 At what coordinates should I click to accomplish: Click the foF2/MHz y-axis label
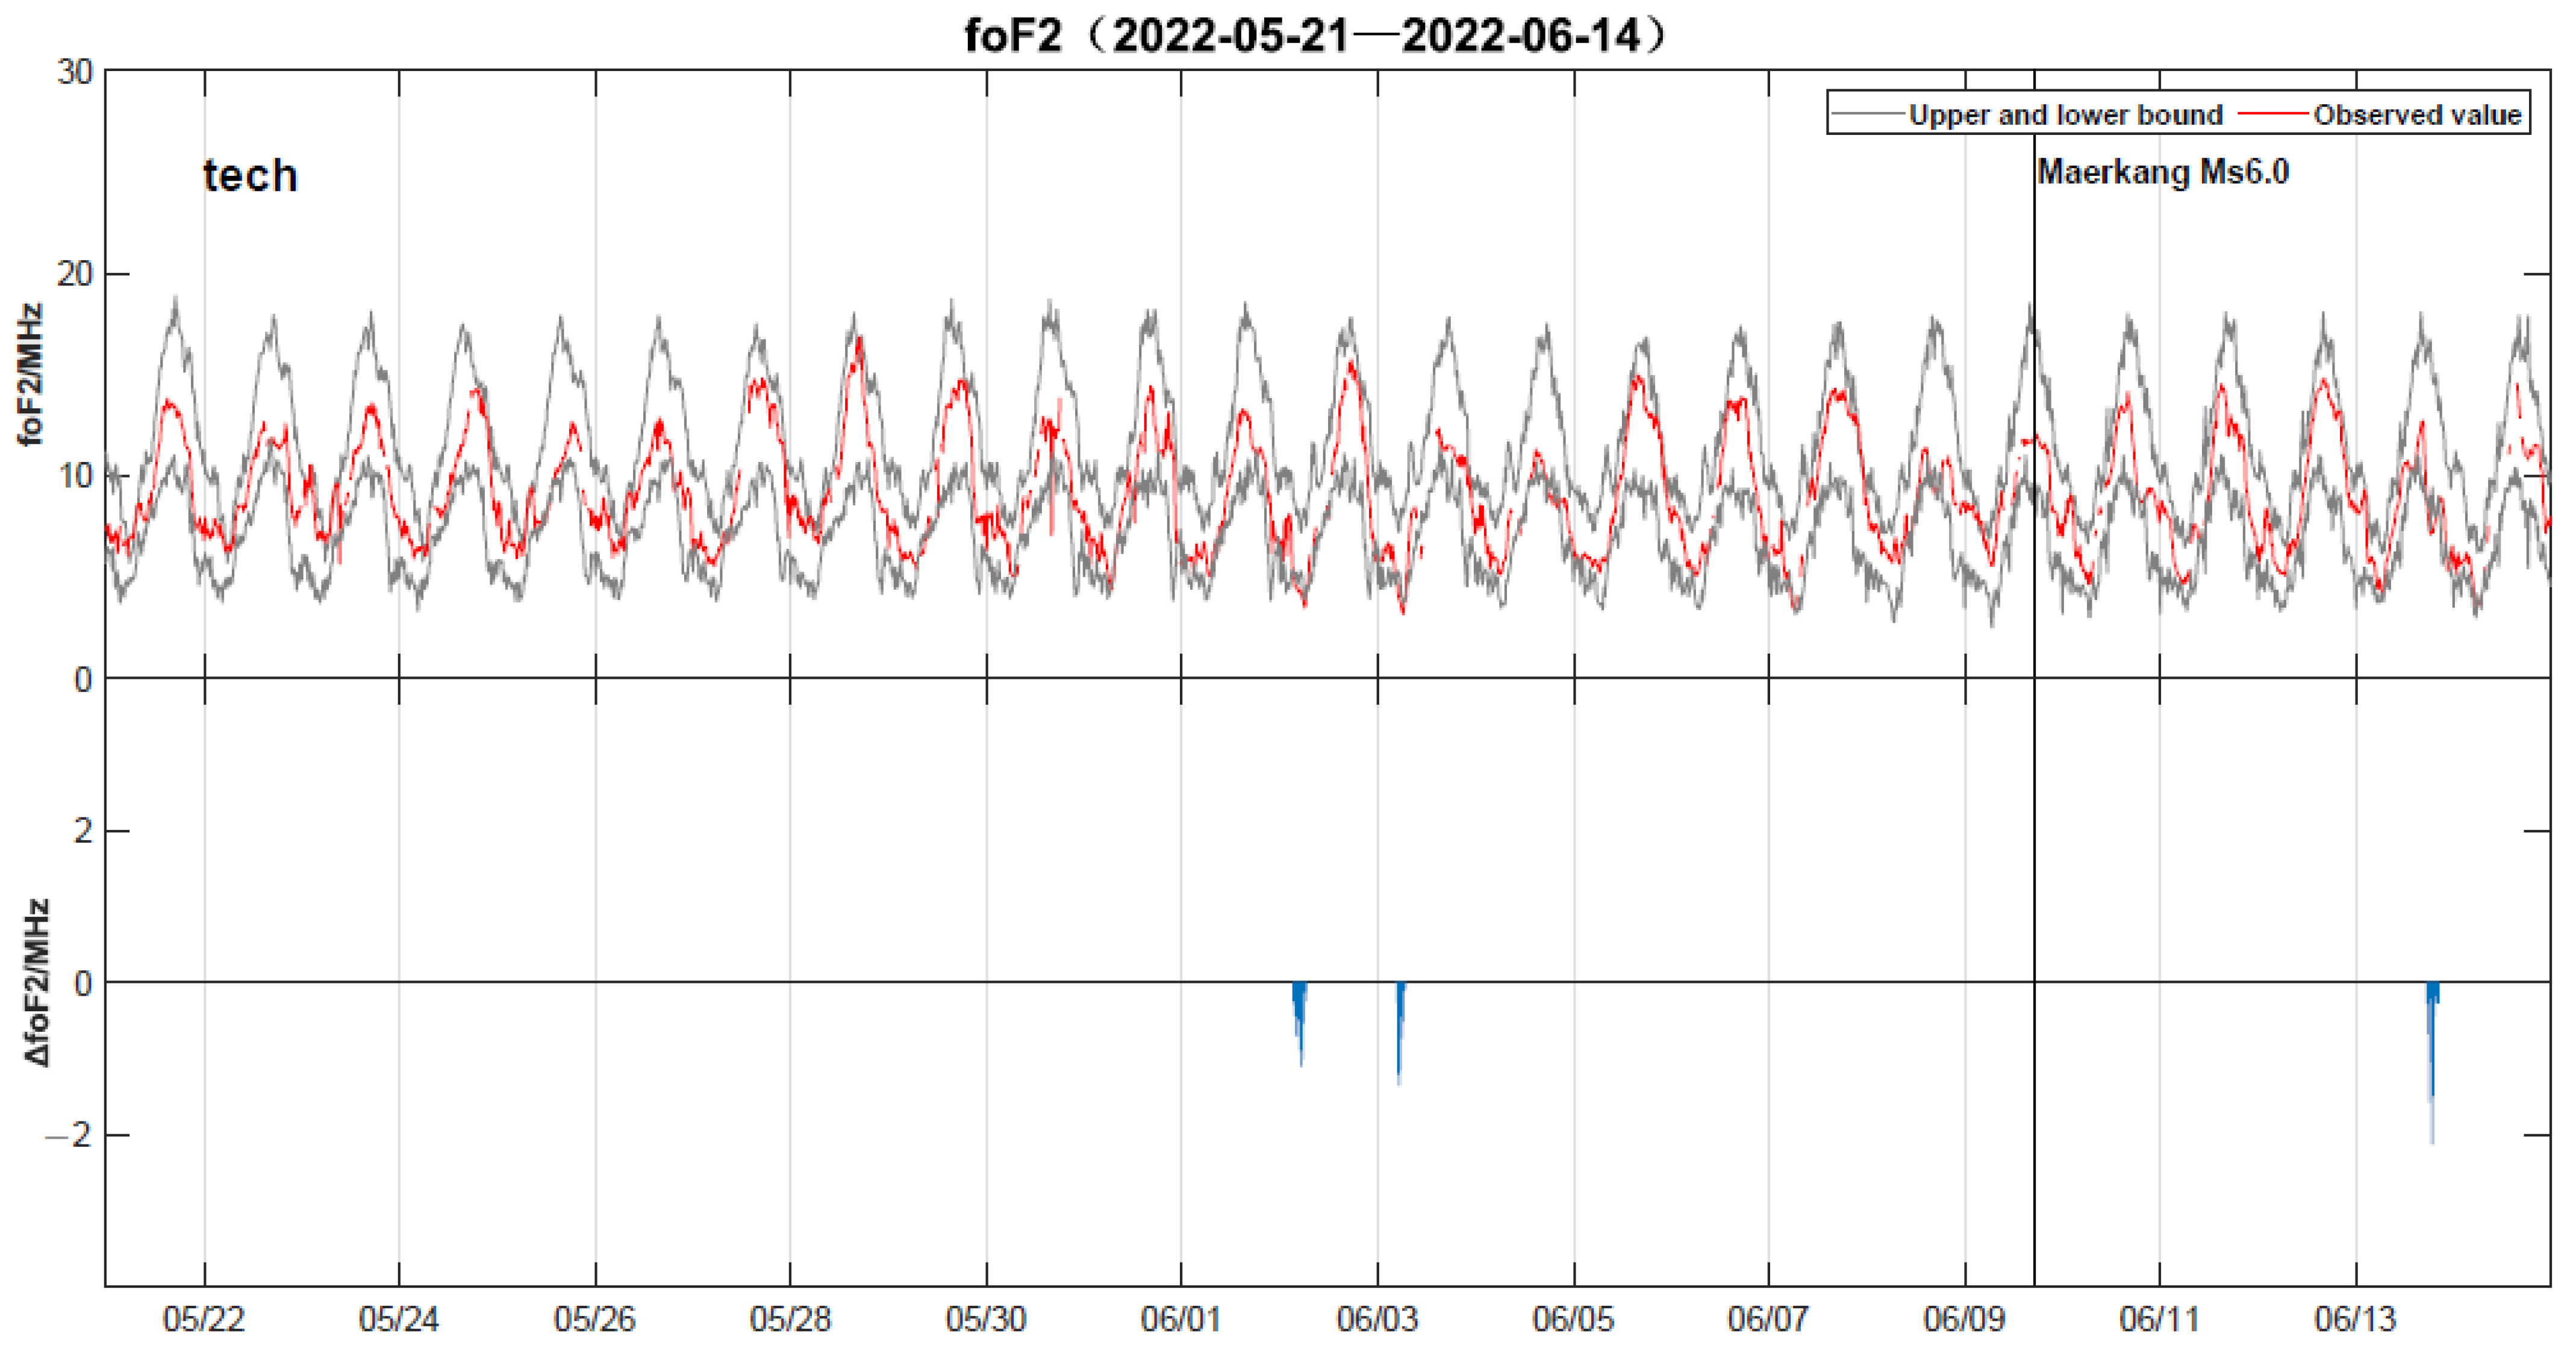click(x=31, y=375)
